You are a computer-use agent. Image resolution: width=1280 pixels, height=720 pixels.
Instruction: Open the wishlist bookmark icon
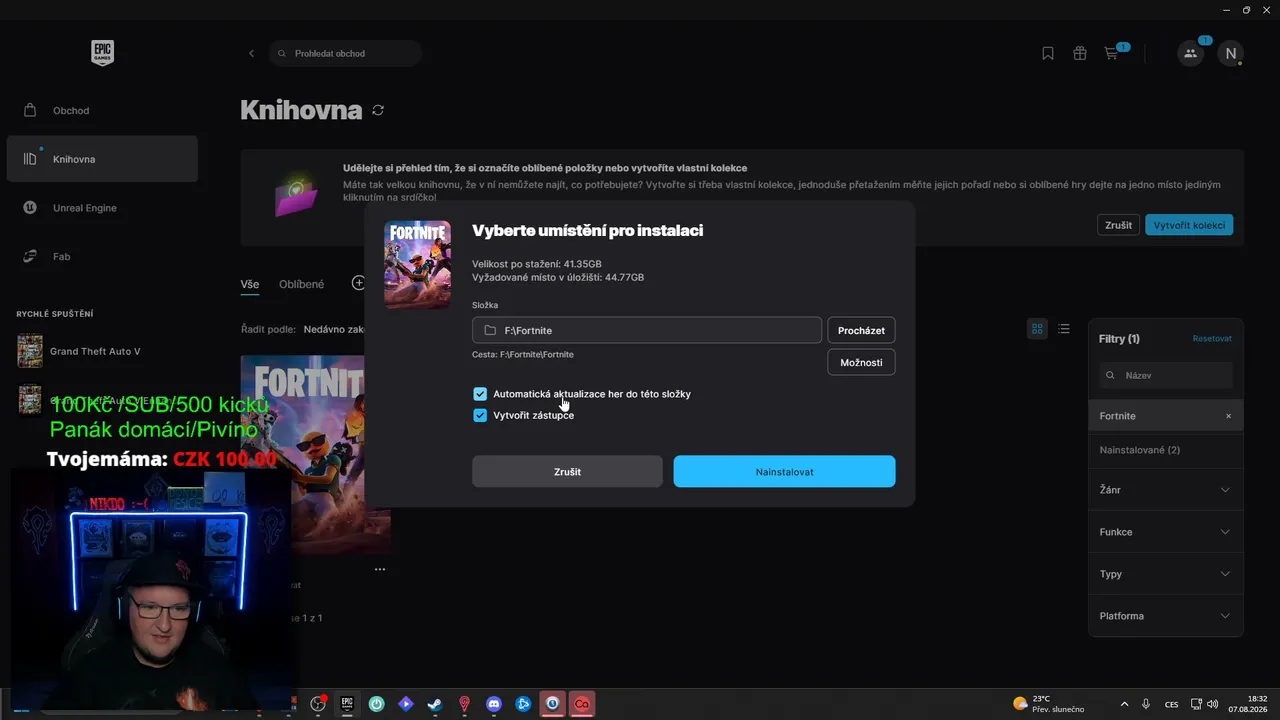click(x=1048, y=53)
